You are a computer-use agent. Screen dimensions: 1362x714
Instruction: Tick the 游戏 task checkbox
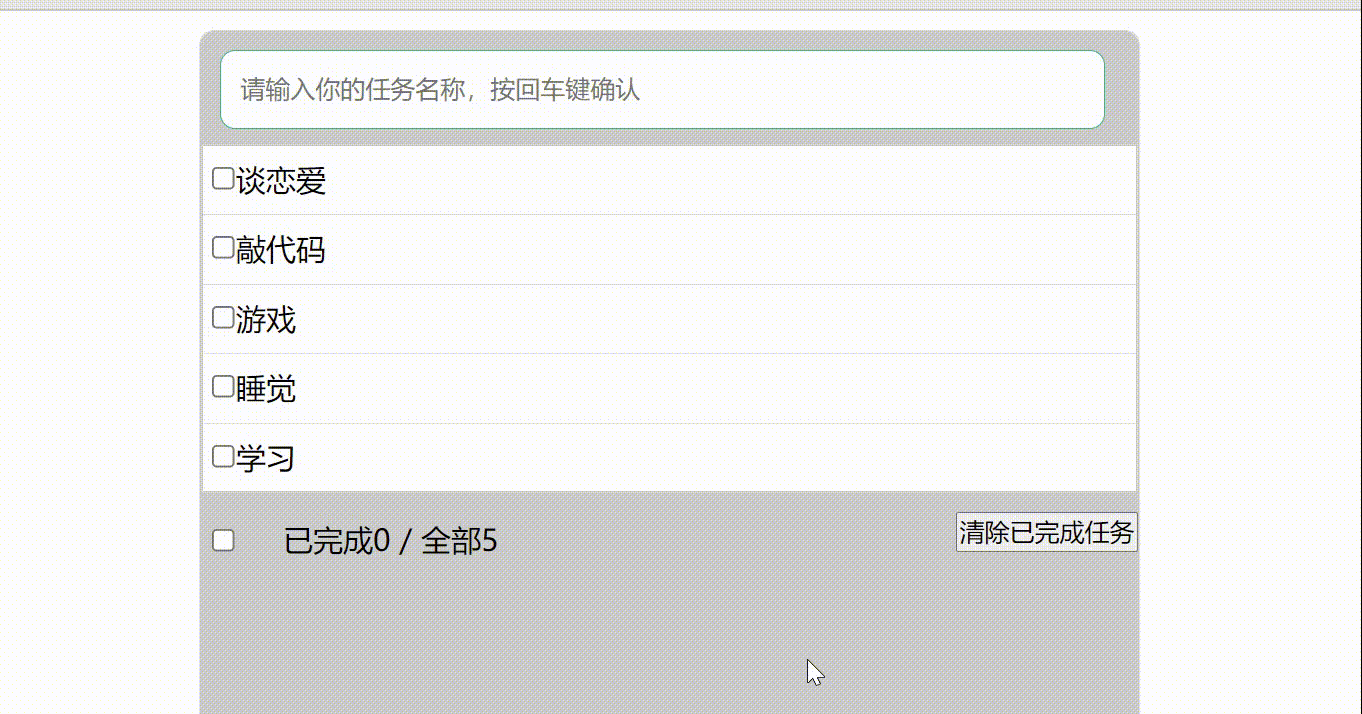(221, 315)
